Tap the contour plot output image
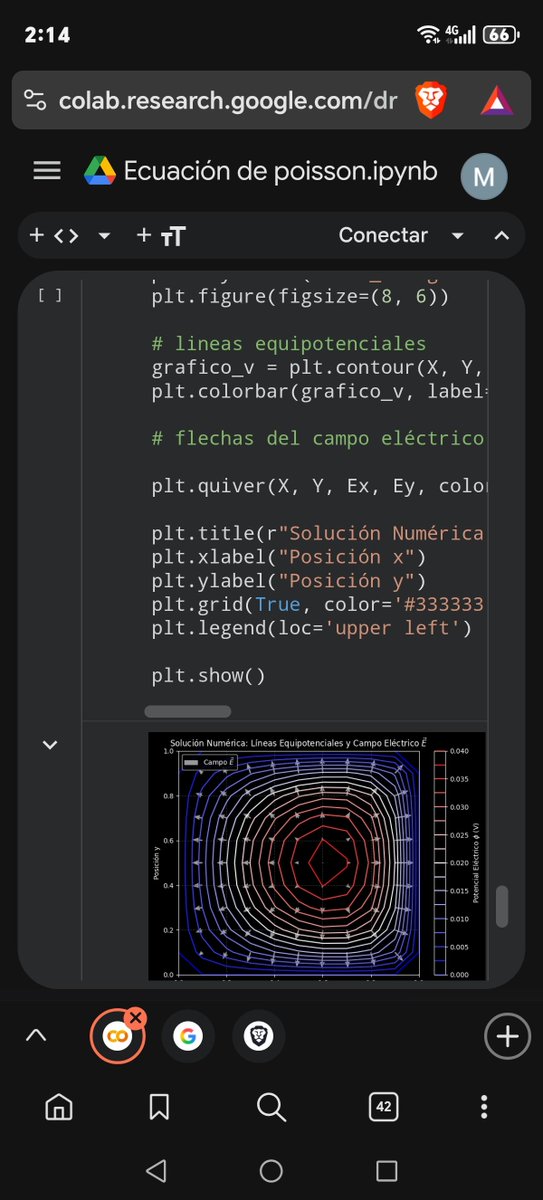Image resolution: width=543 pixels, height=1200 pixels. [317, 856]
